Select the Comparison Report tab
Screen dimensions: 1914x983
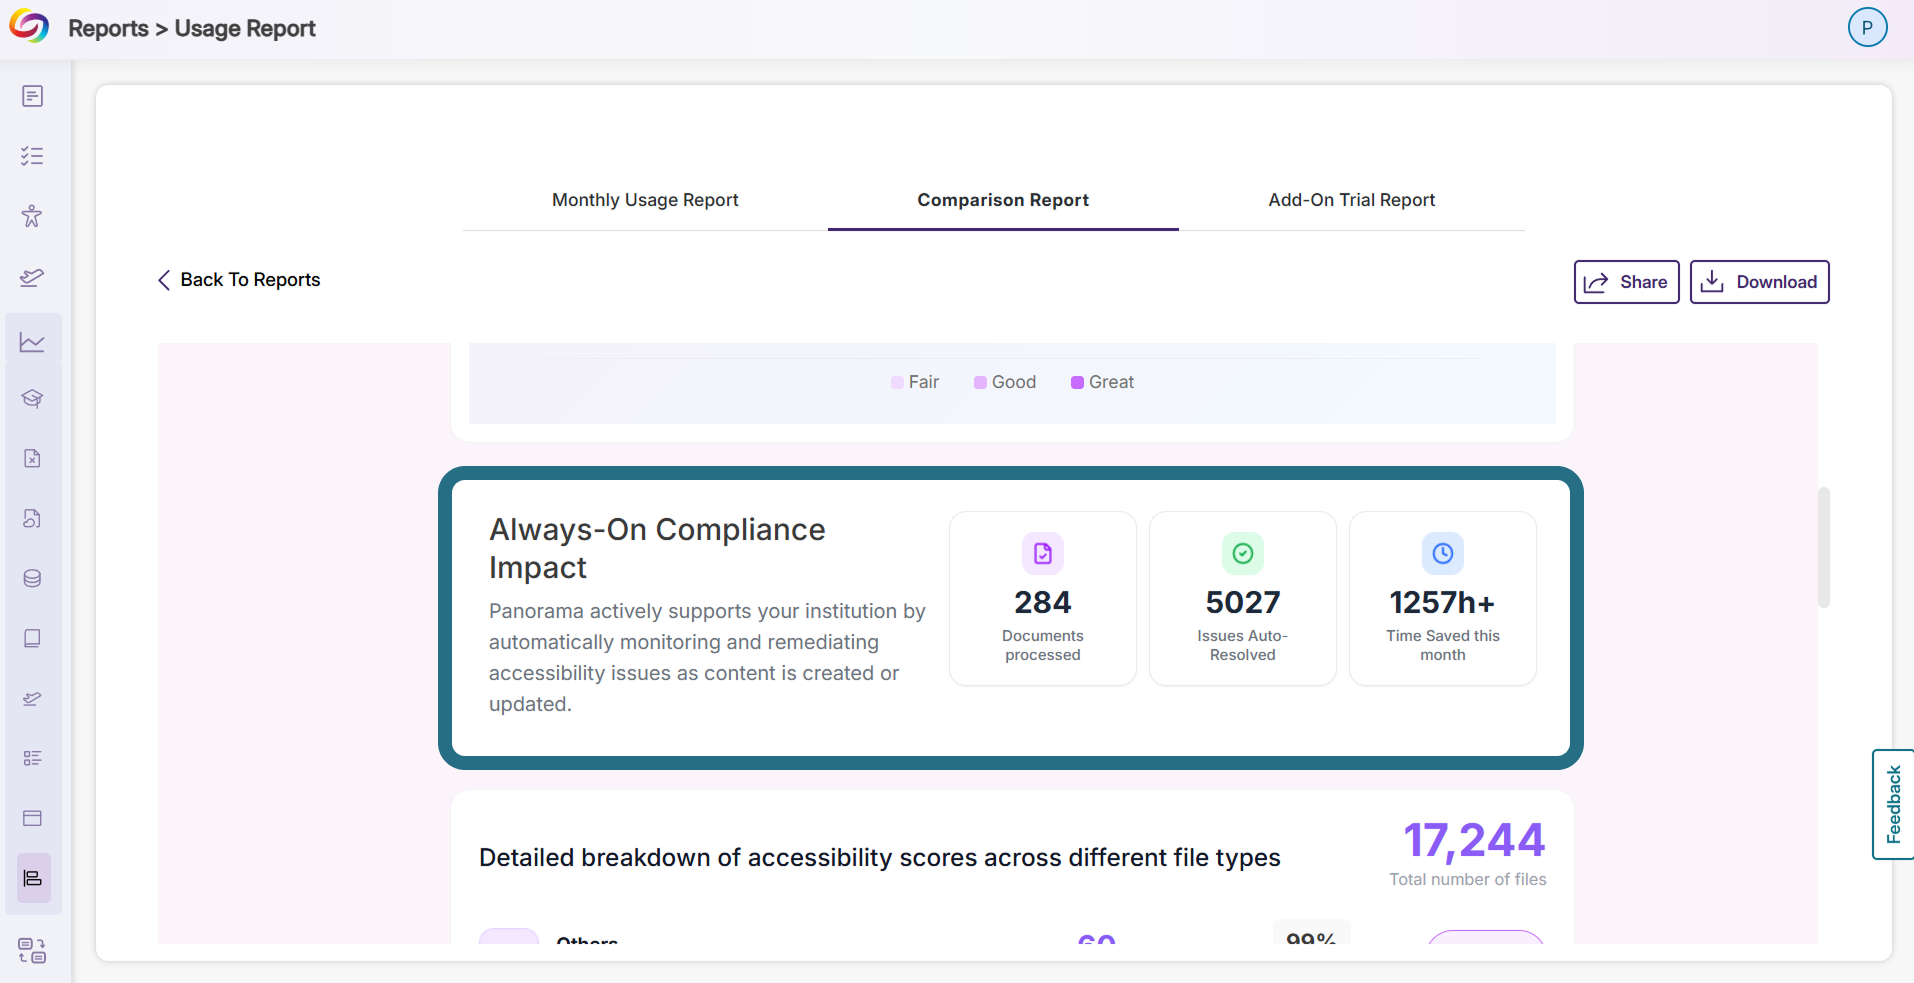(x=1003, y=200)
